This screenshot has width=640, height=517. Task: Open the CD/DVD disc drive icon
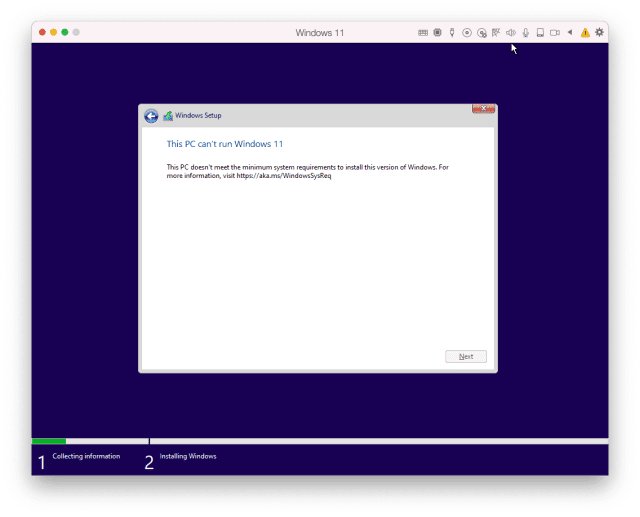[x=467, y=33]
